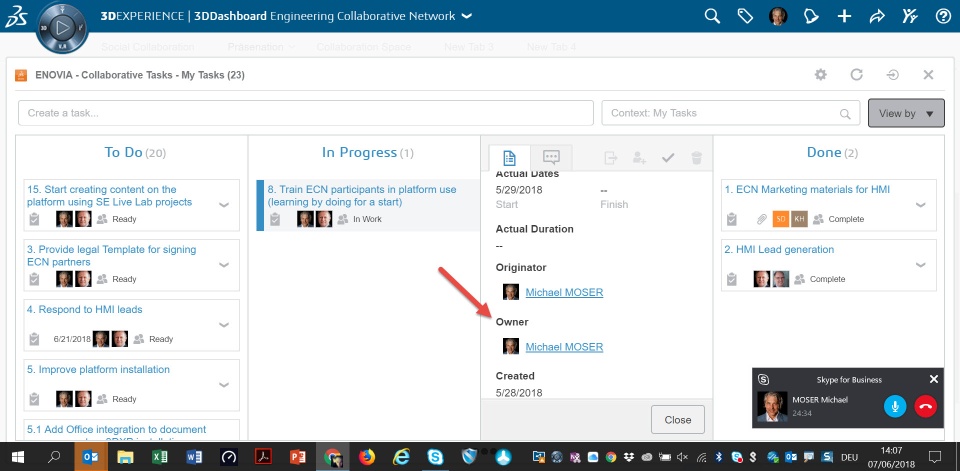The height and width of the screenshot is (471, 960).
Task: Open task 2 HMI Lead generation
Action: [779, 249]
